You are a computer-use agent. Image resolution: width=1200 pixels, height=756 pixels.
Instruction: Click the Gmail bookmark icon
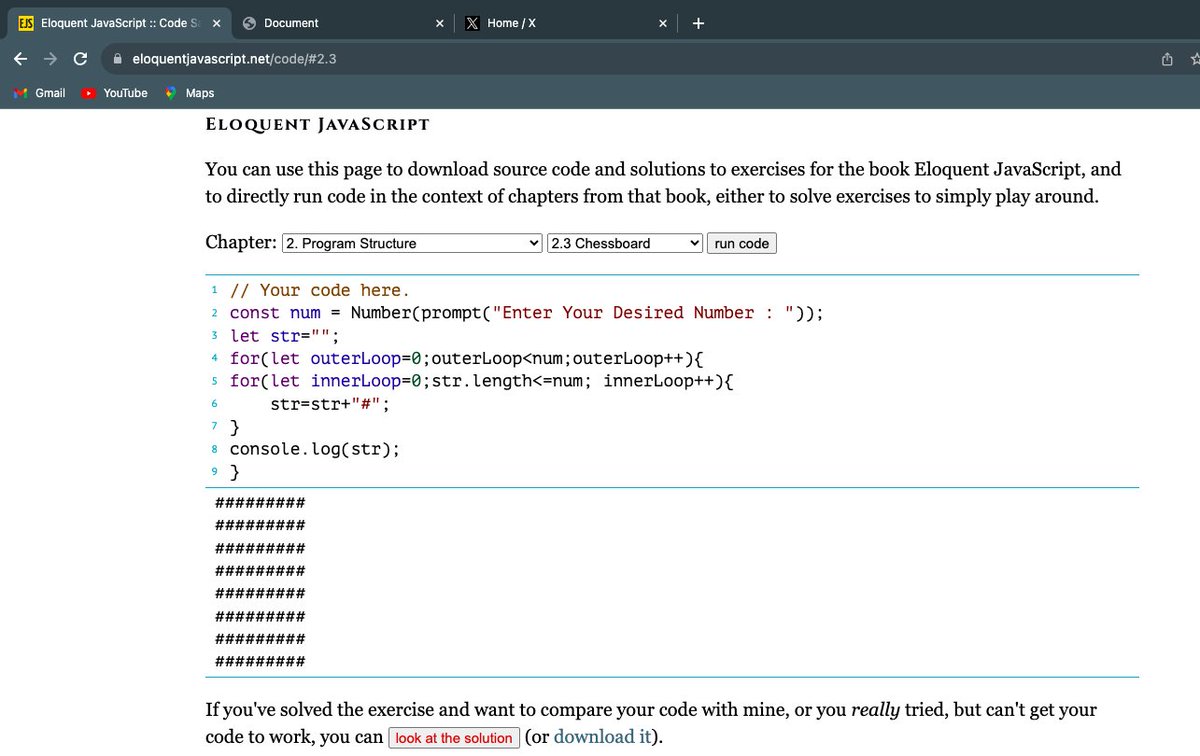19,93
